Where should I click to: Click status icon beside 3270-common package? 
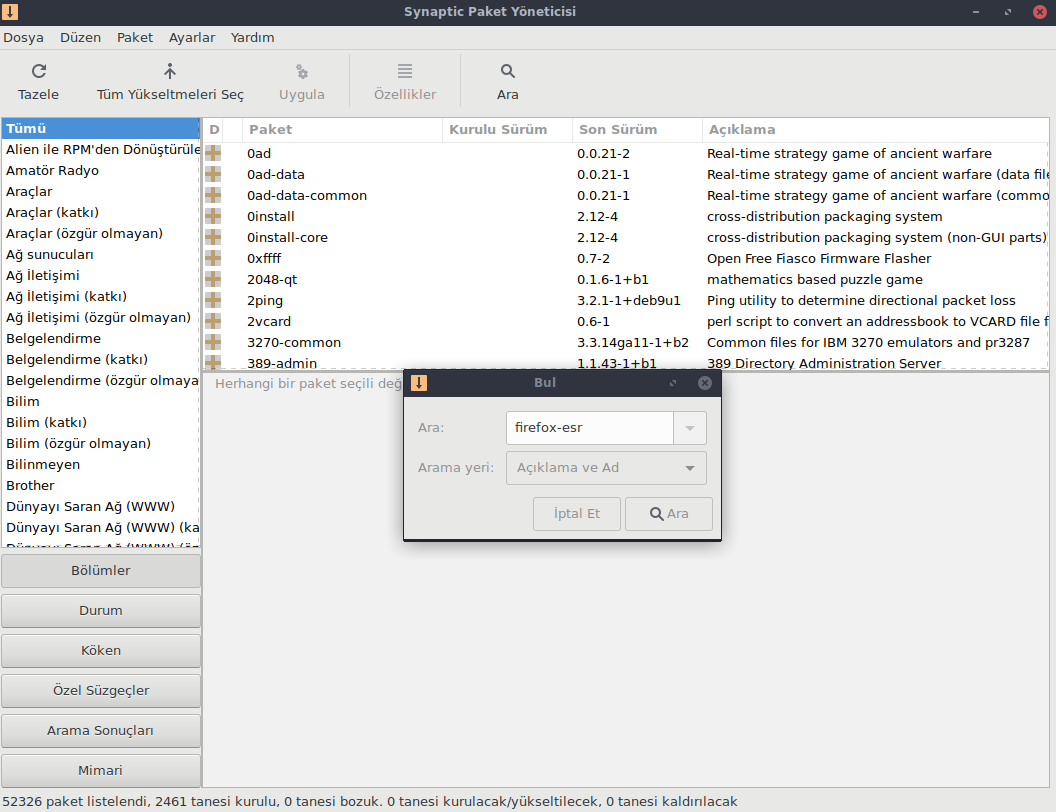click(213, 342)
